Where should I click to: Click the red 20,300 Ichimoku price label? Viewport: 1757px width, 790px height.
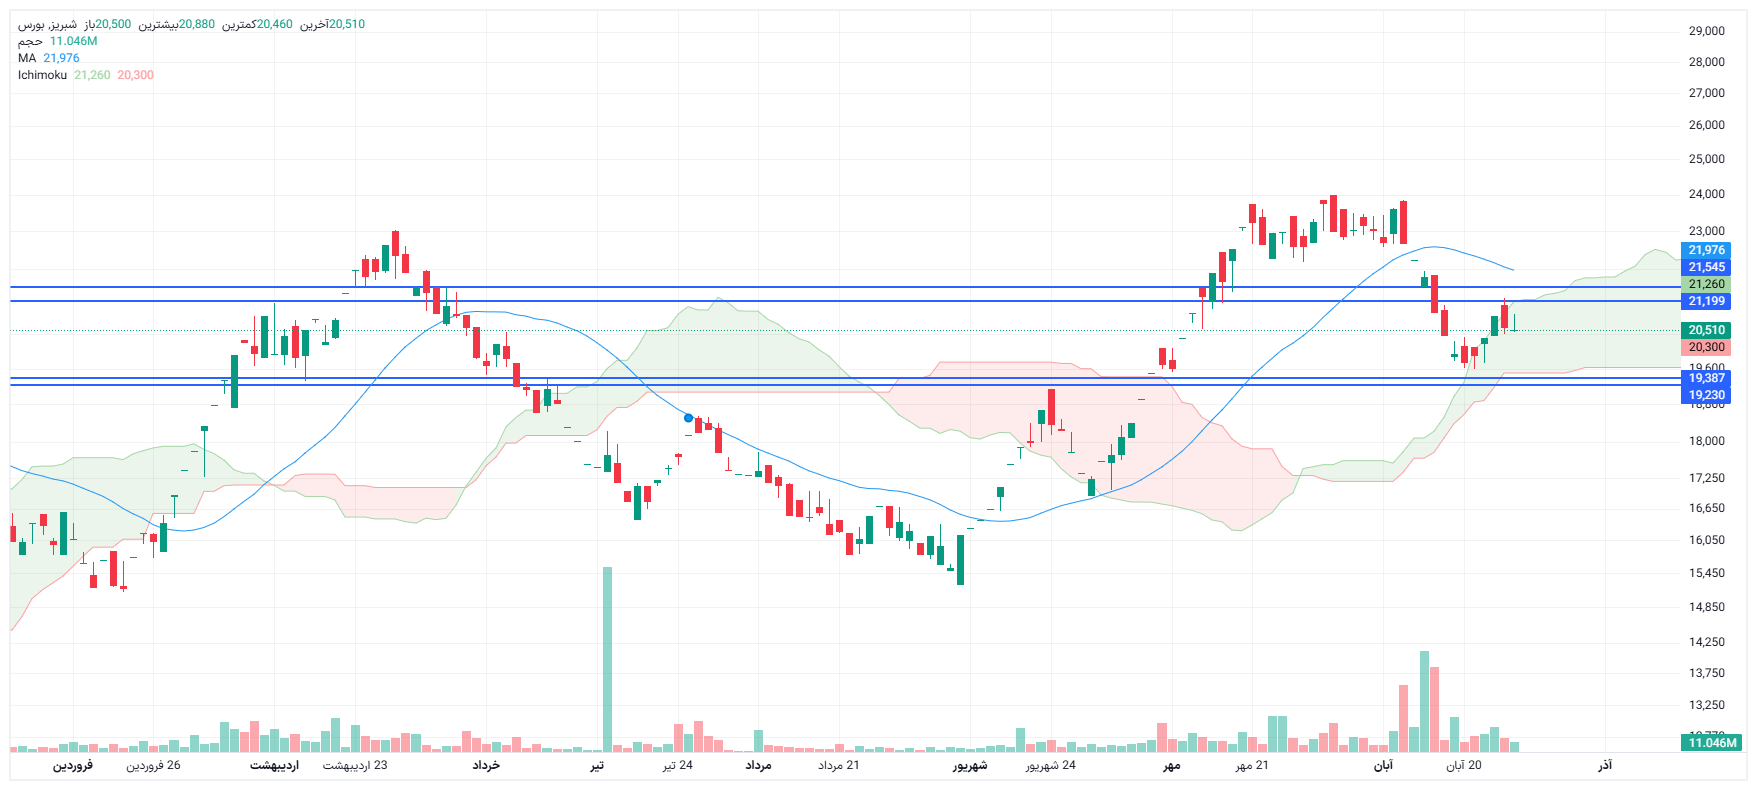point(1706,347)
